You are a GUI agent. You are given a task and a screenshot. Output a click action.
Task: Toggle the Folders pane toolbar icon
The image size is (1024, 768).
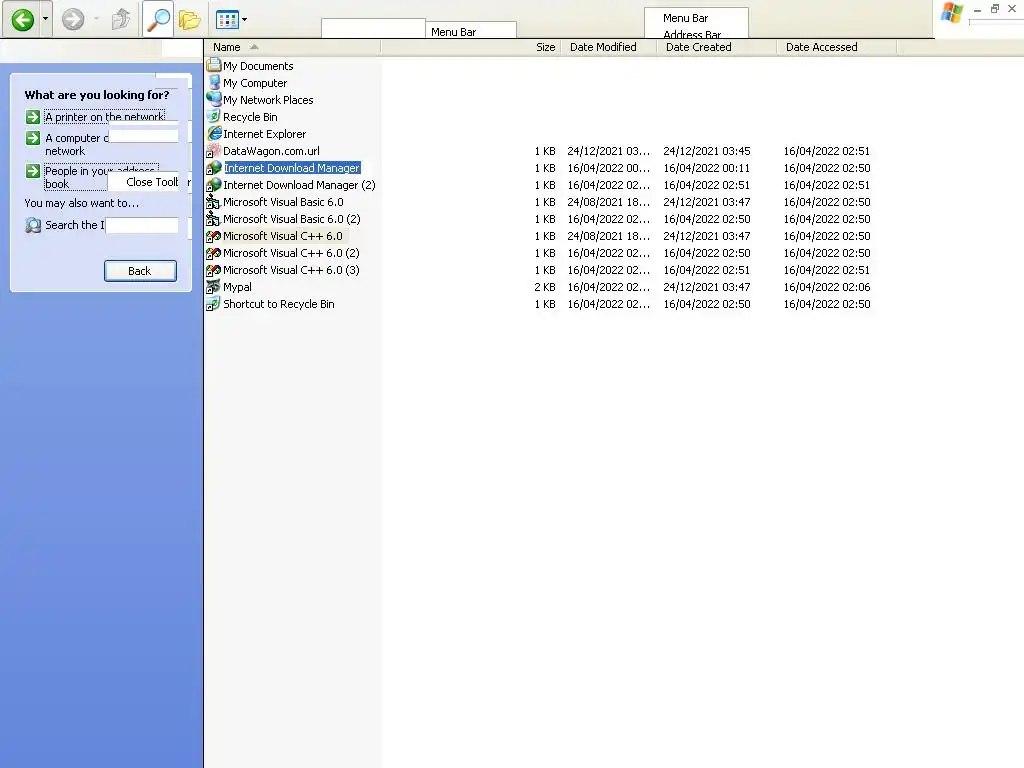[189, 20]
